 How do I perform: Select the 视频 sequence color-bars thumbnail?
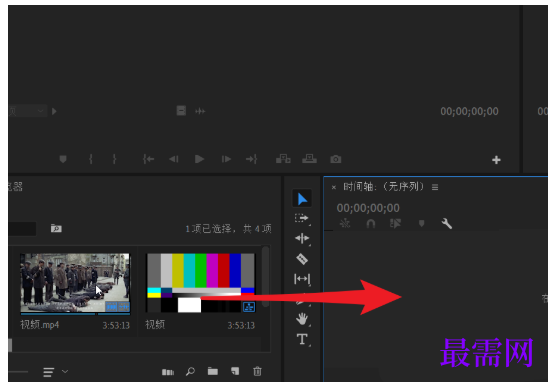coord(201,283)
